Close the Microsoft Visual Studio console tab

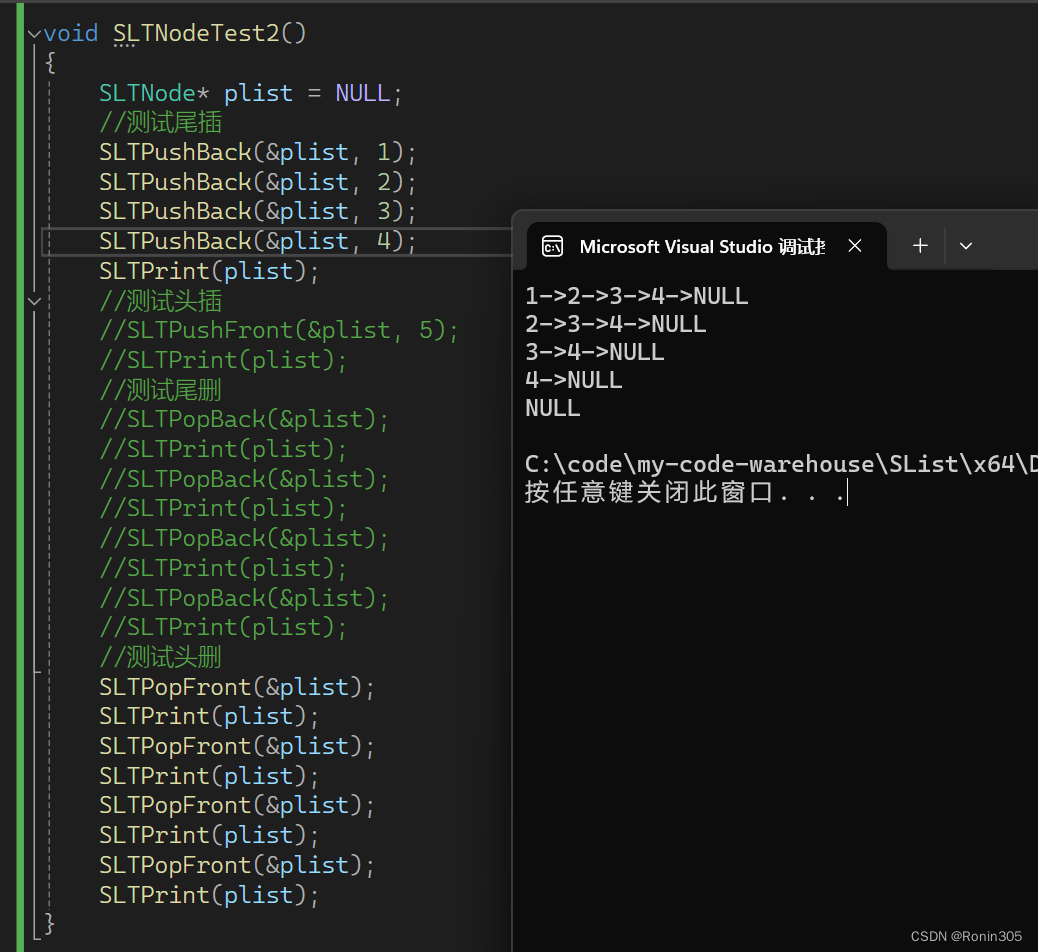point(855,246)
